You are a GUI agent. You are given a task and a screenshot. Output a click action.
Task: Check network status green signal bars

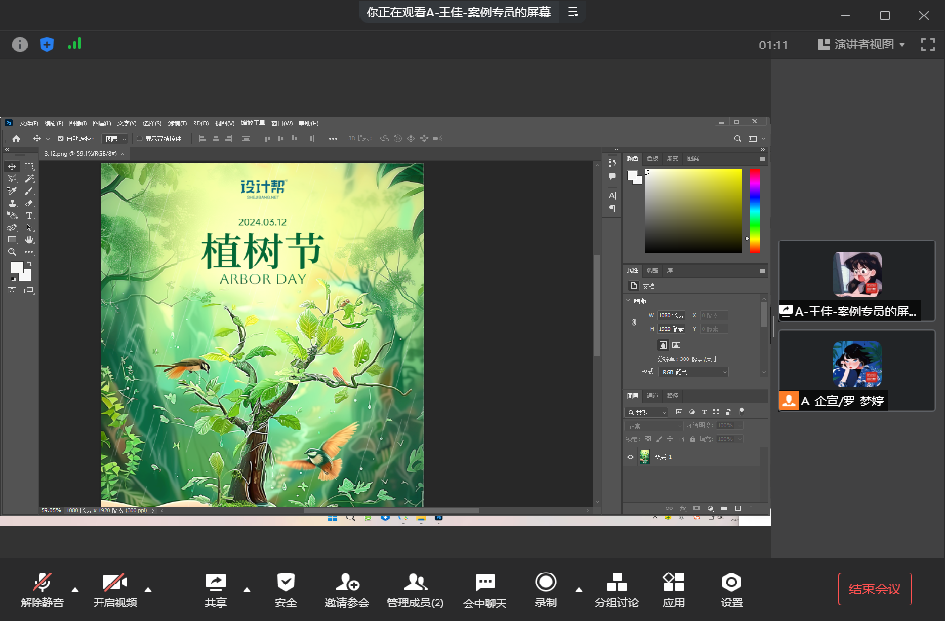point(74,43)
